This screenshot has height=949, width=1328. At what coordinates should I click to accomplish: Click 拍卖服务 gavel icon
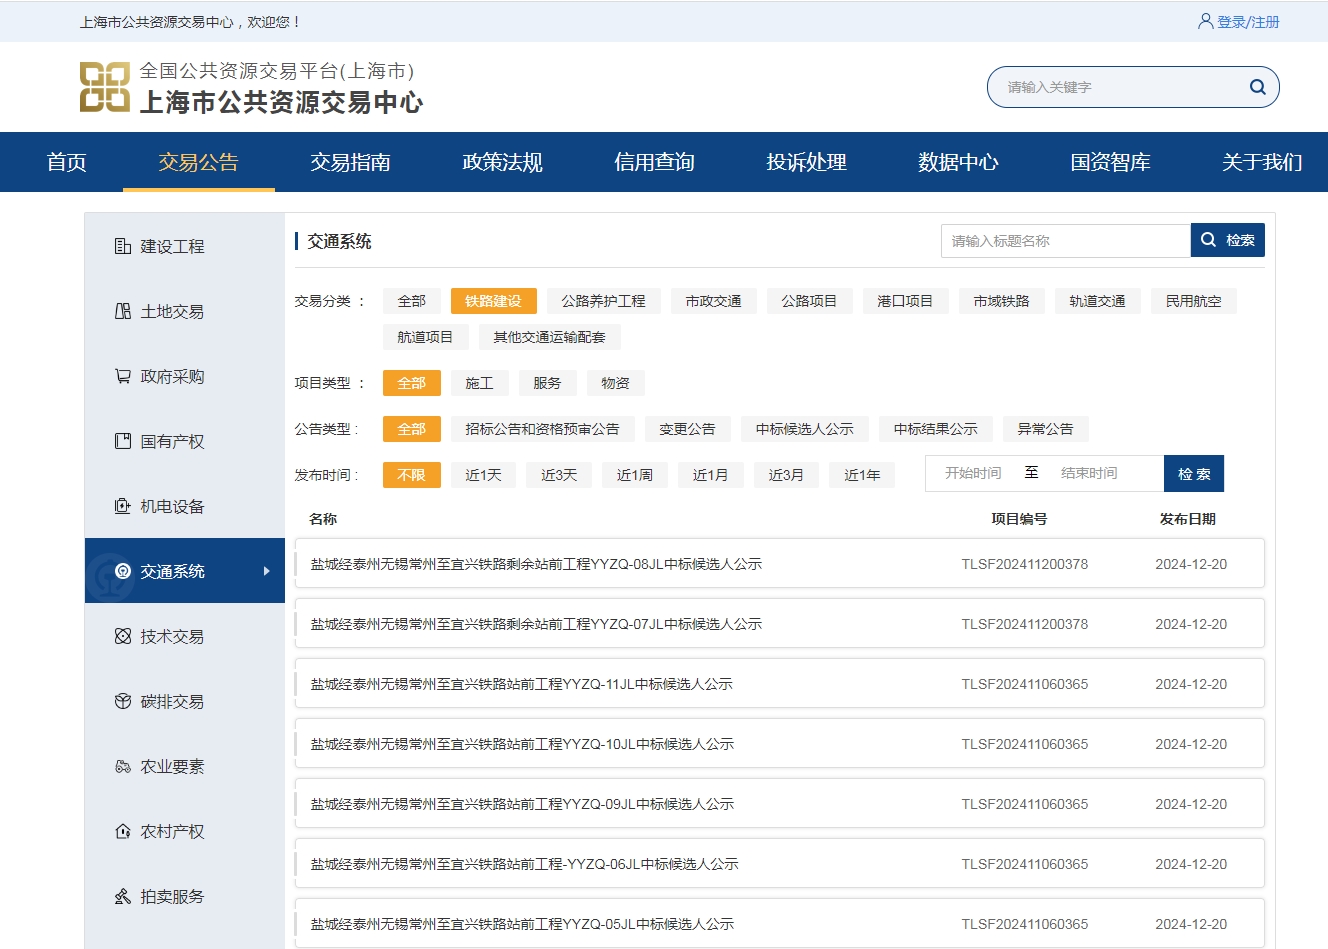123,896
